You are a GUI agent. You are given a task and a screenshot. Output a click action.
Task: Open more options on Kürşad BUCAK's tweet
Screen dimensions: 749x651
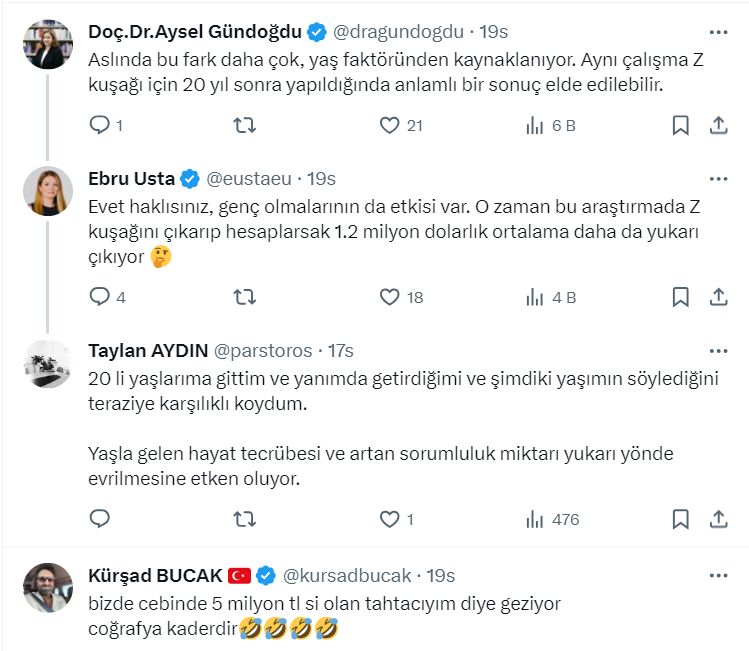tap(718, 575)
